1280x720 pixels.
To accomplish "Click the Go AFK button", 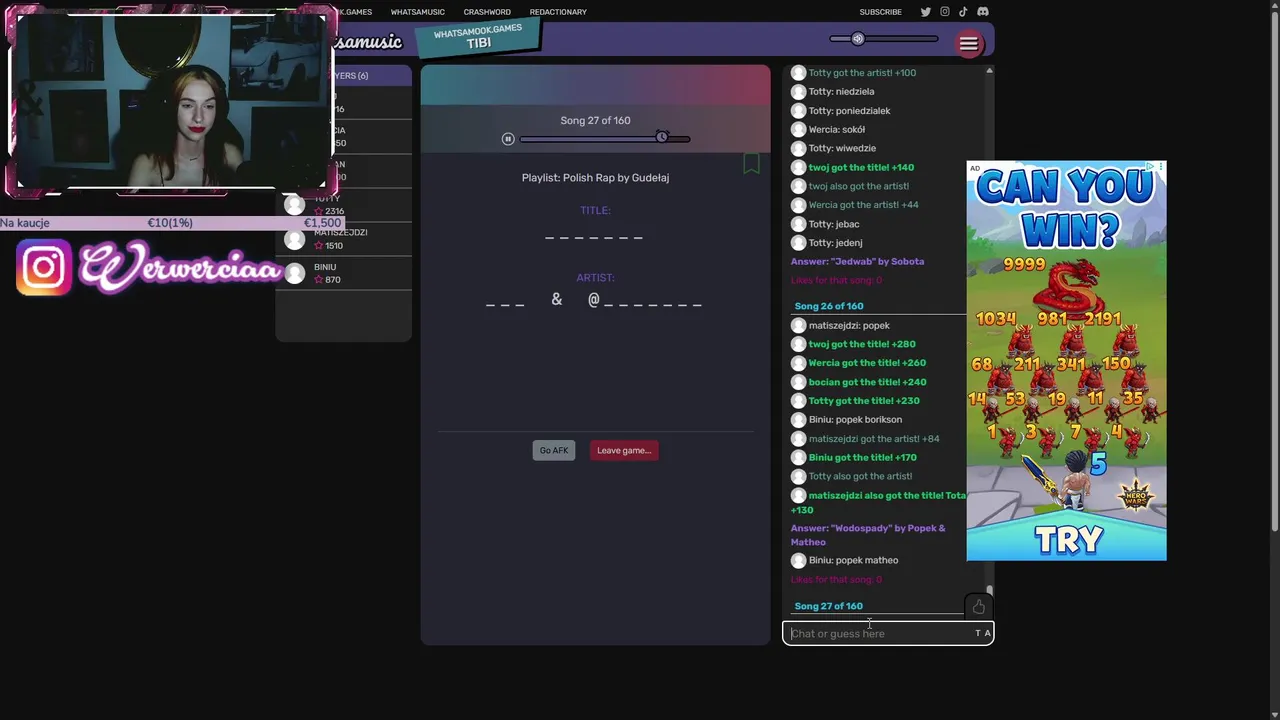I will [x=554, y=450].
